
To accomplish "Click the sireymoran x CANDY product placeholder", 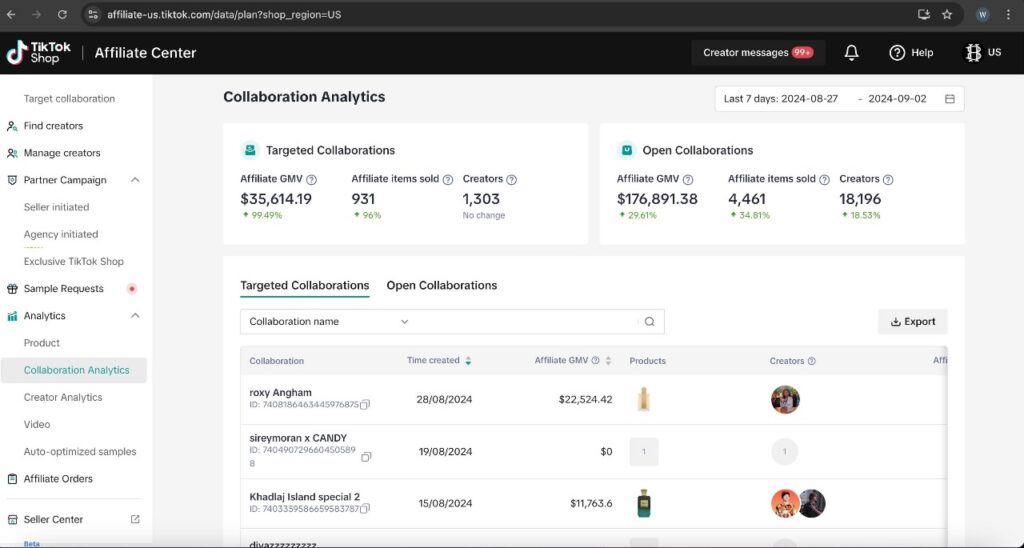I will click(x=643, y=451).
